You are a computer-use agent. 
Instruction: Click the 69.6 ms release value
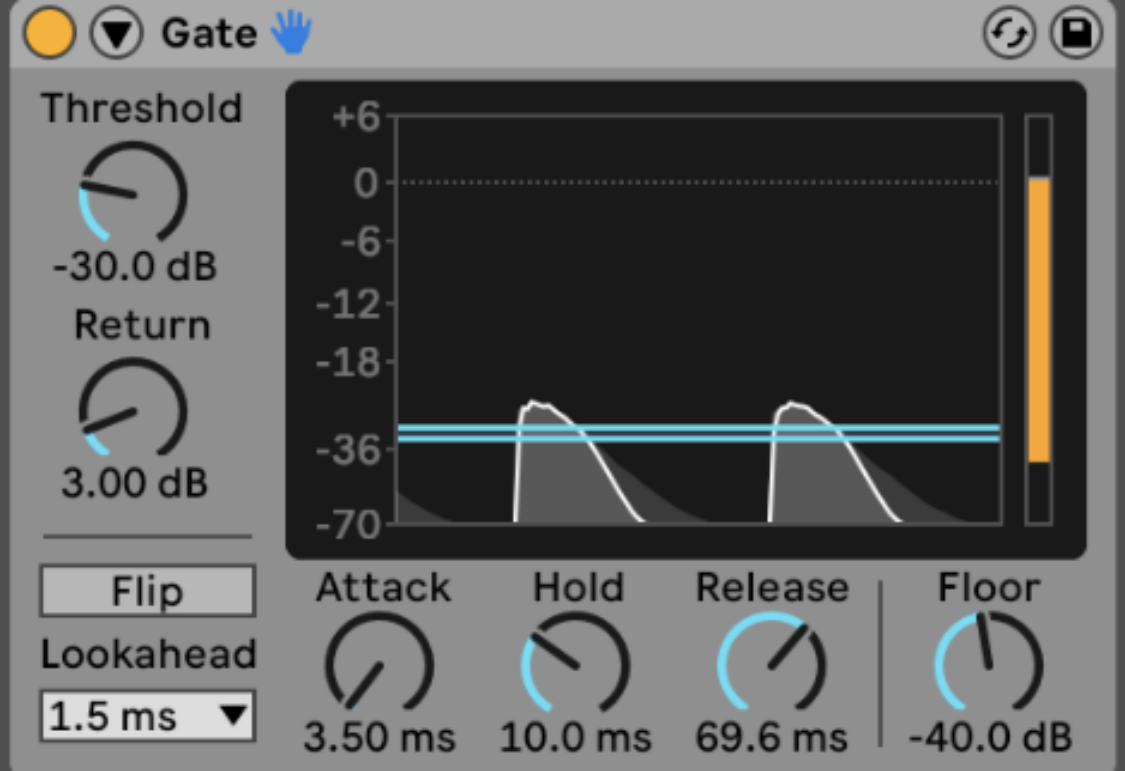pos(772,739)
